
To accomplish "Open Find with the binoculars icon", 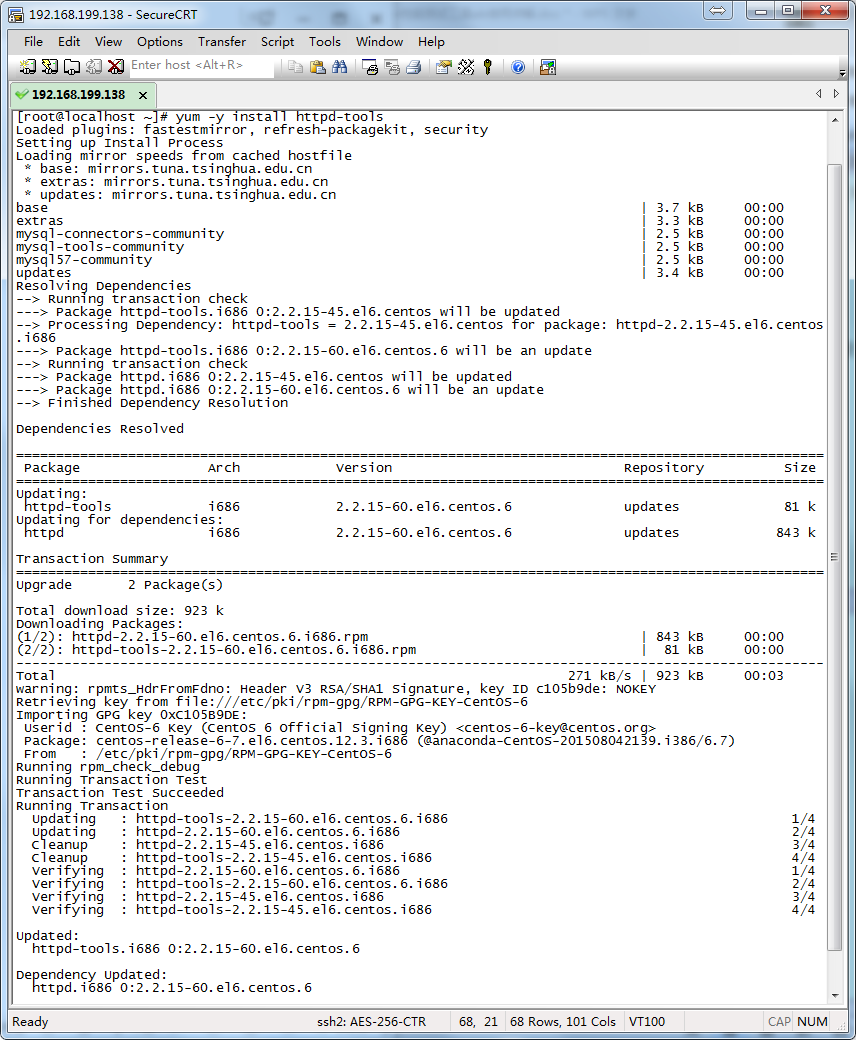I will click(x=339, y=67).
